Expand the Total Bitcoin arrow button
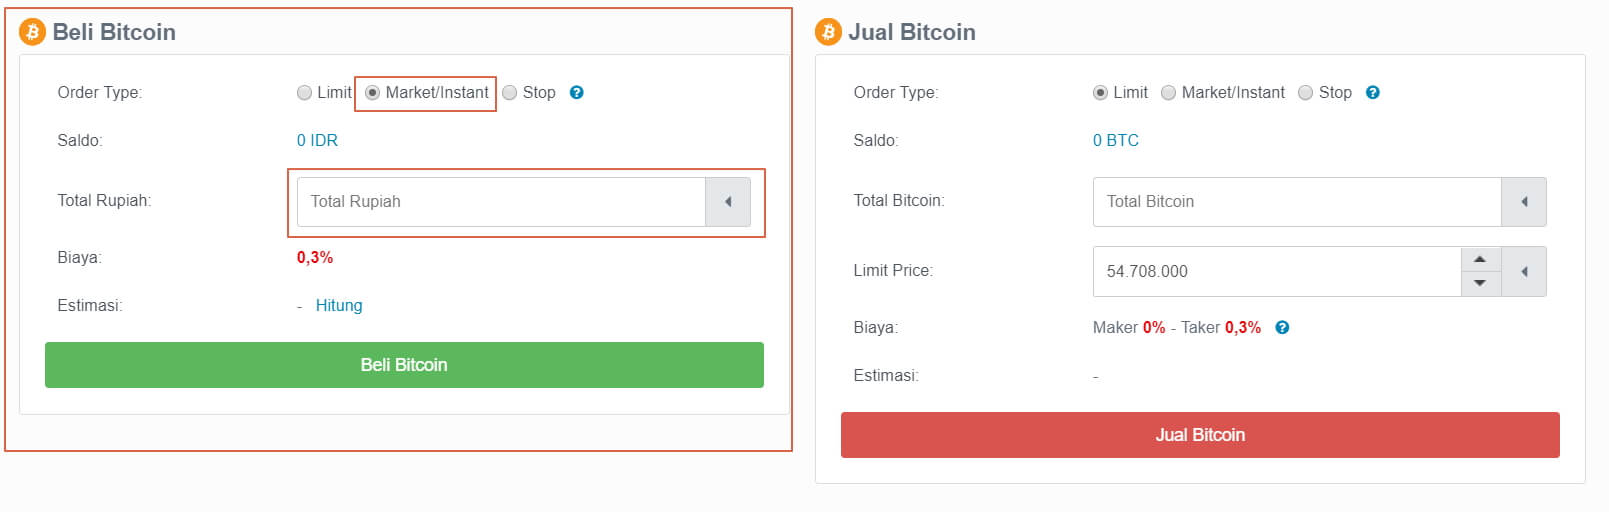1609x512 pixels. [x=1524, y=202]
